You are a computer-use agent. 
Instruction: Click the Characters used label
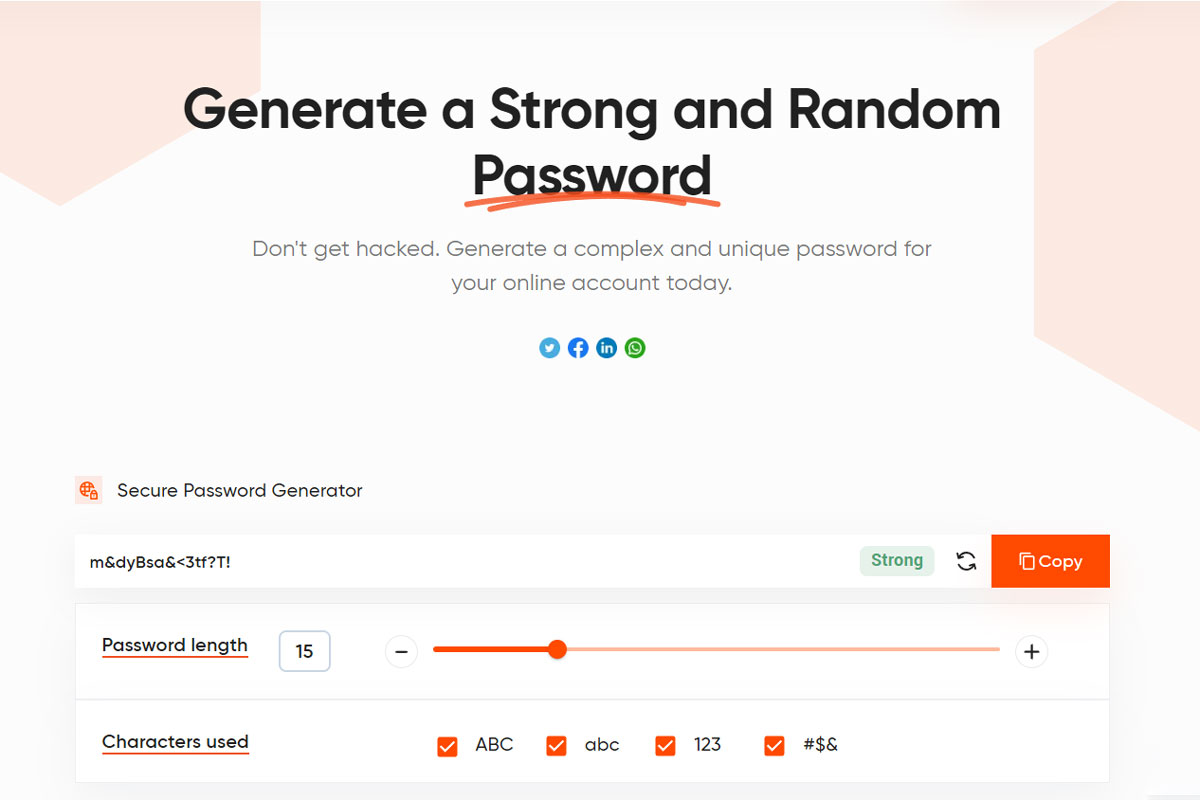pos(175,742)
